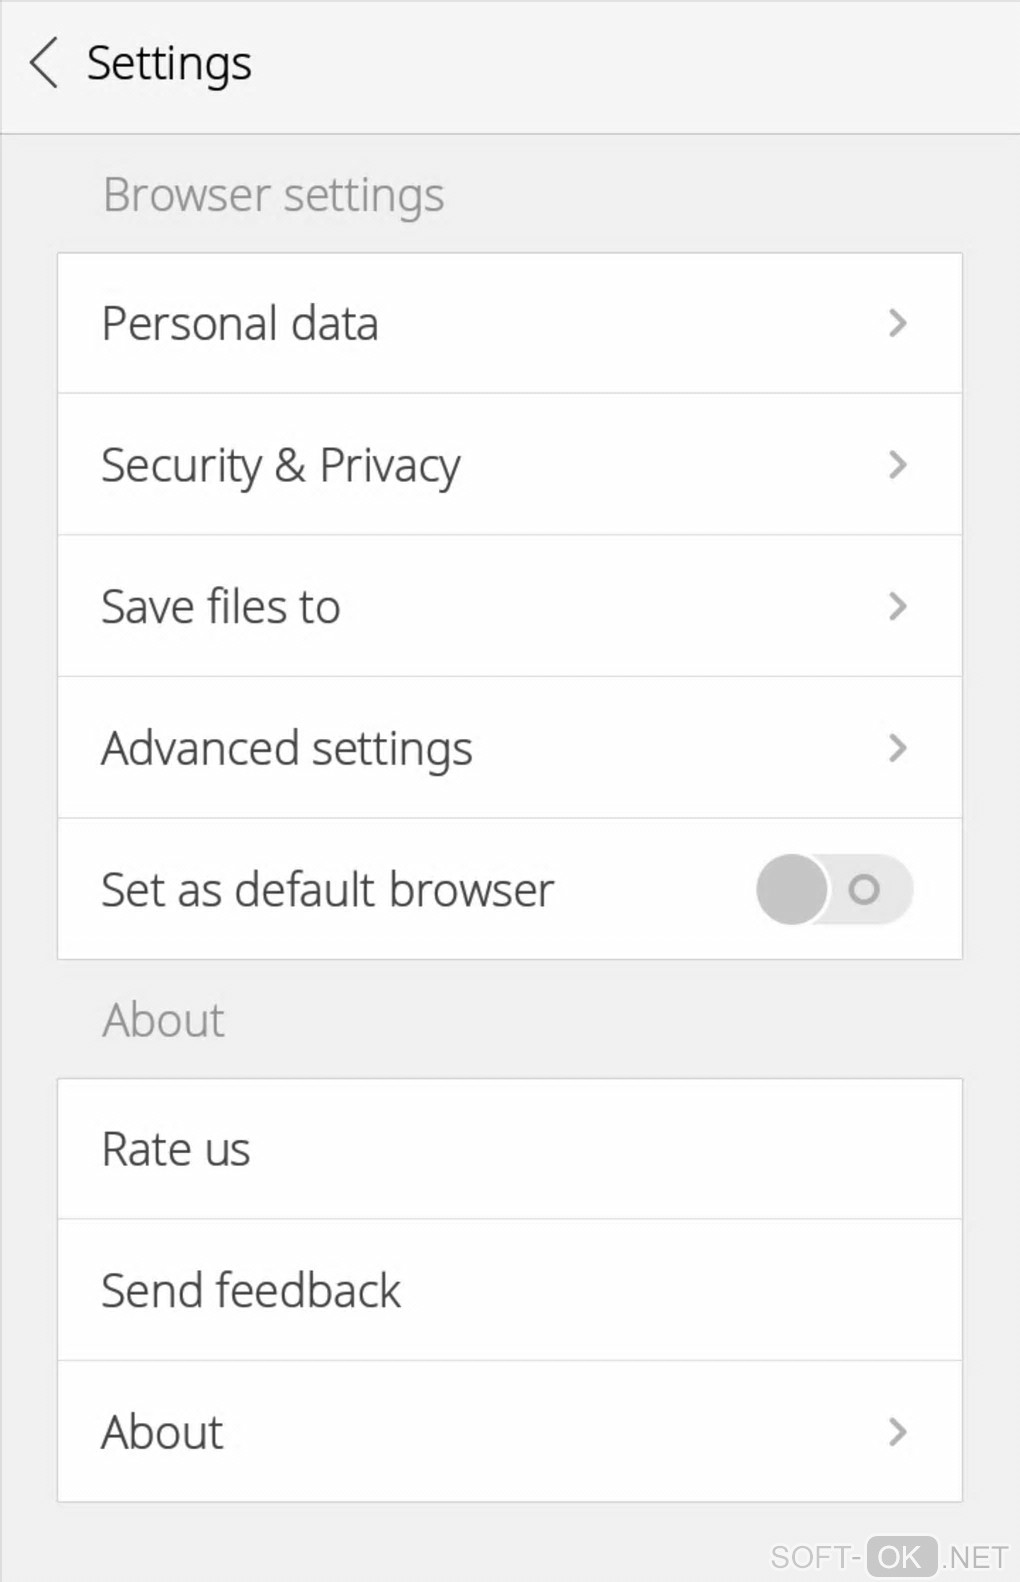Open Personal data settings

(240, 324)
